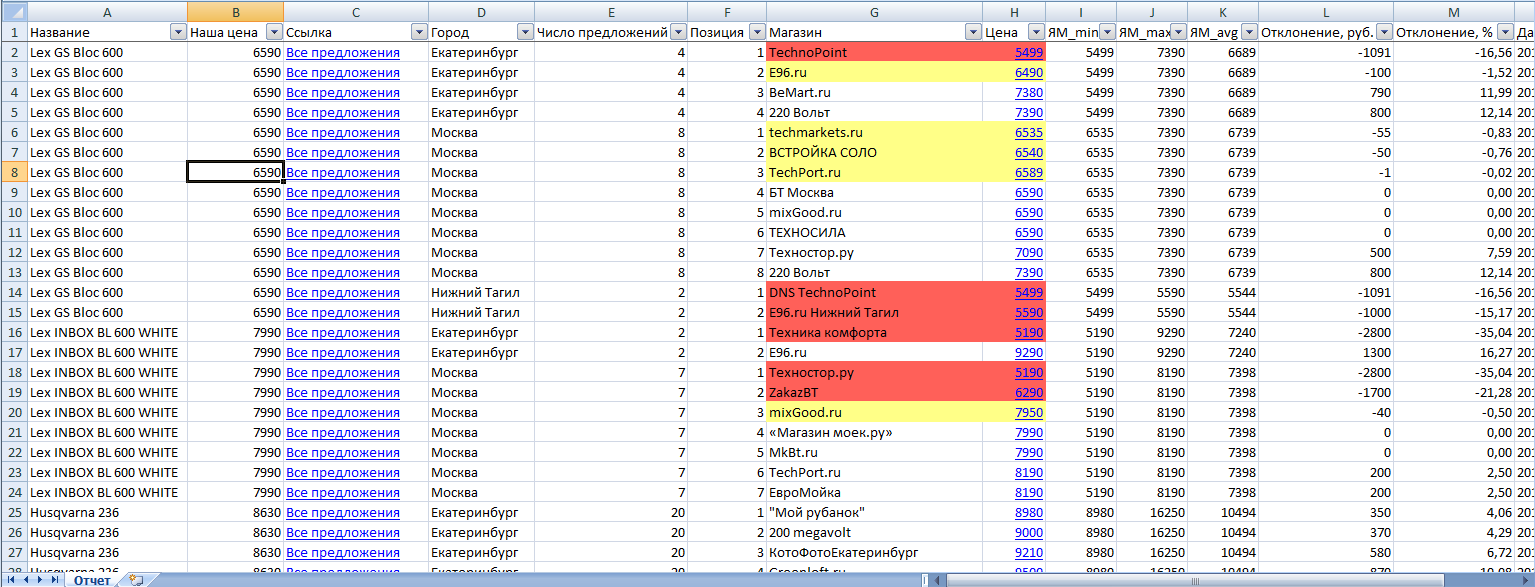Select Lex INBOX BL 600 WHITE in row 16

(107, 332)
